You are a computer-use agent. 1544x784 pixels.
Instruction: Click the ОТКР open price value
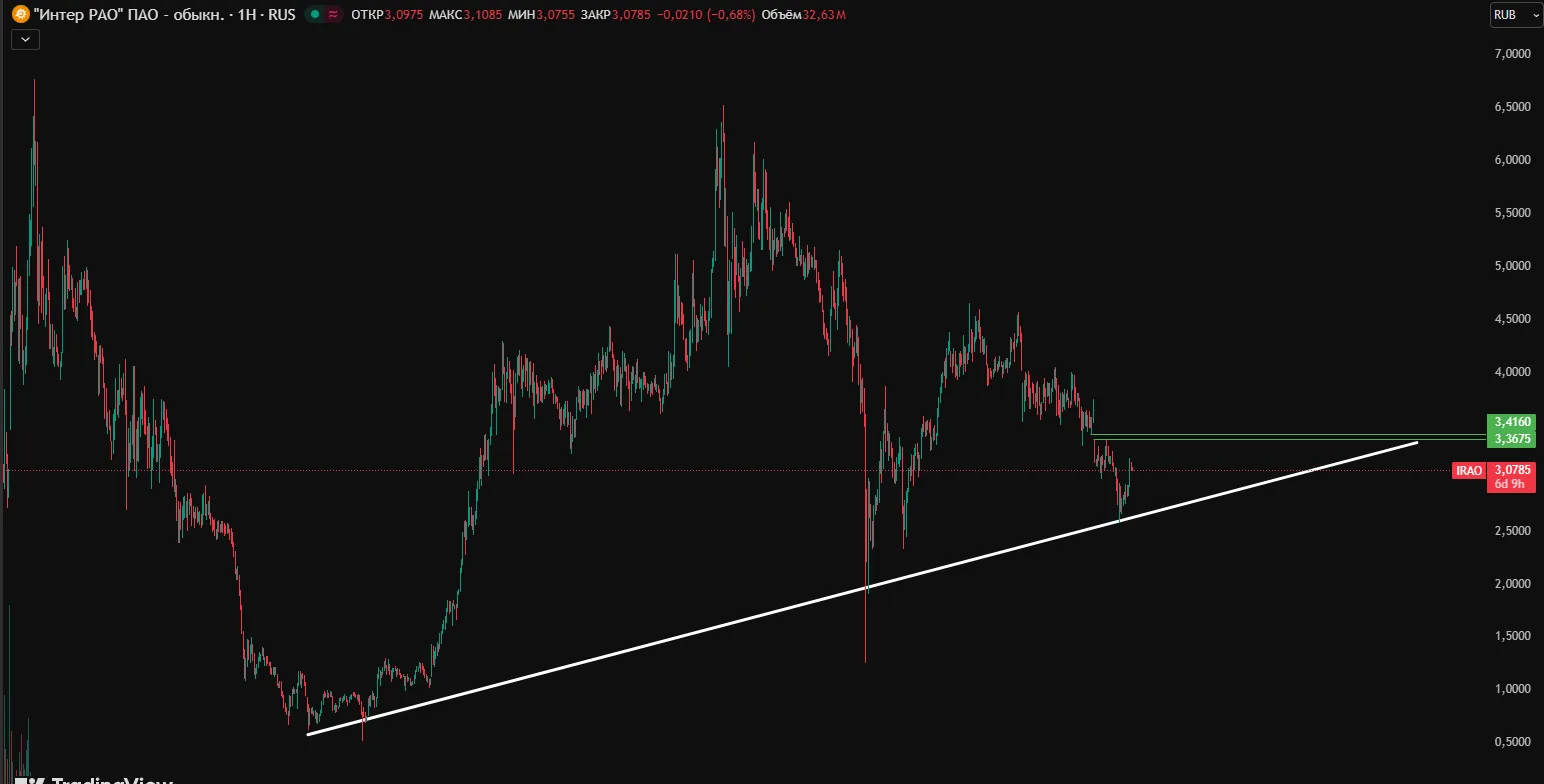click(x=403, y=15)
